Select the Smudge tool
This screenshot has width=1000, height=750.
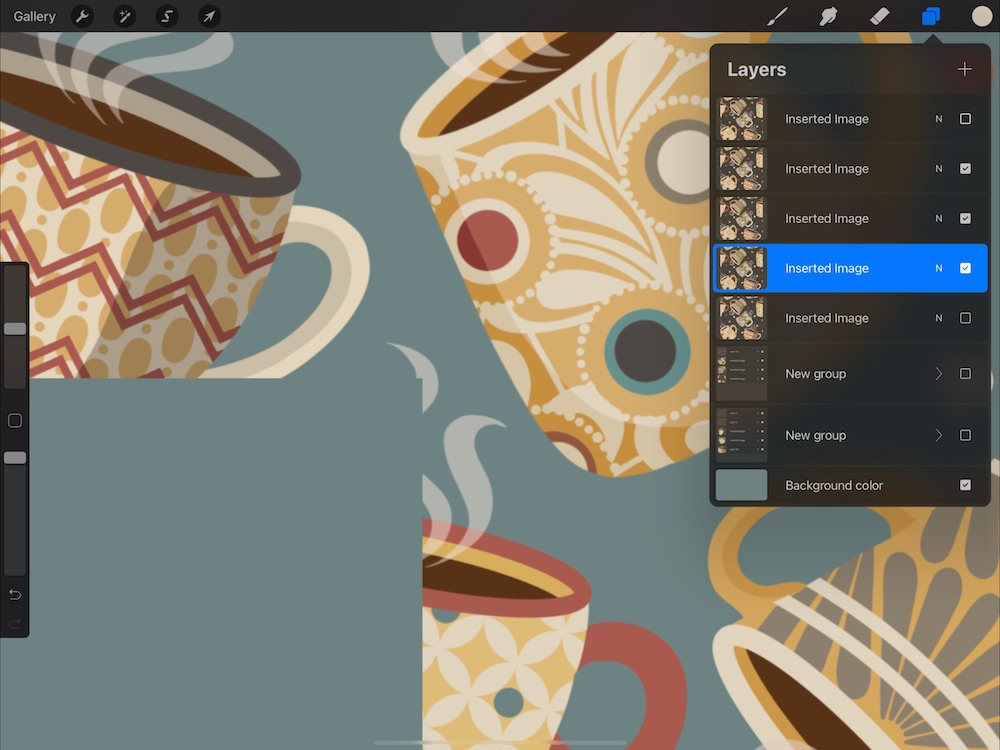tap(828, 16)
